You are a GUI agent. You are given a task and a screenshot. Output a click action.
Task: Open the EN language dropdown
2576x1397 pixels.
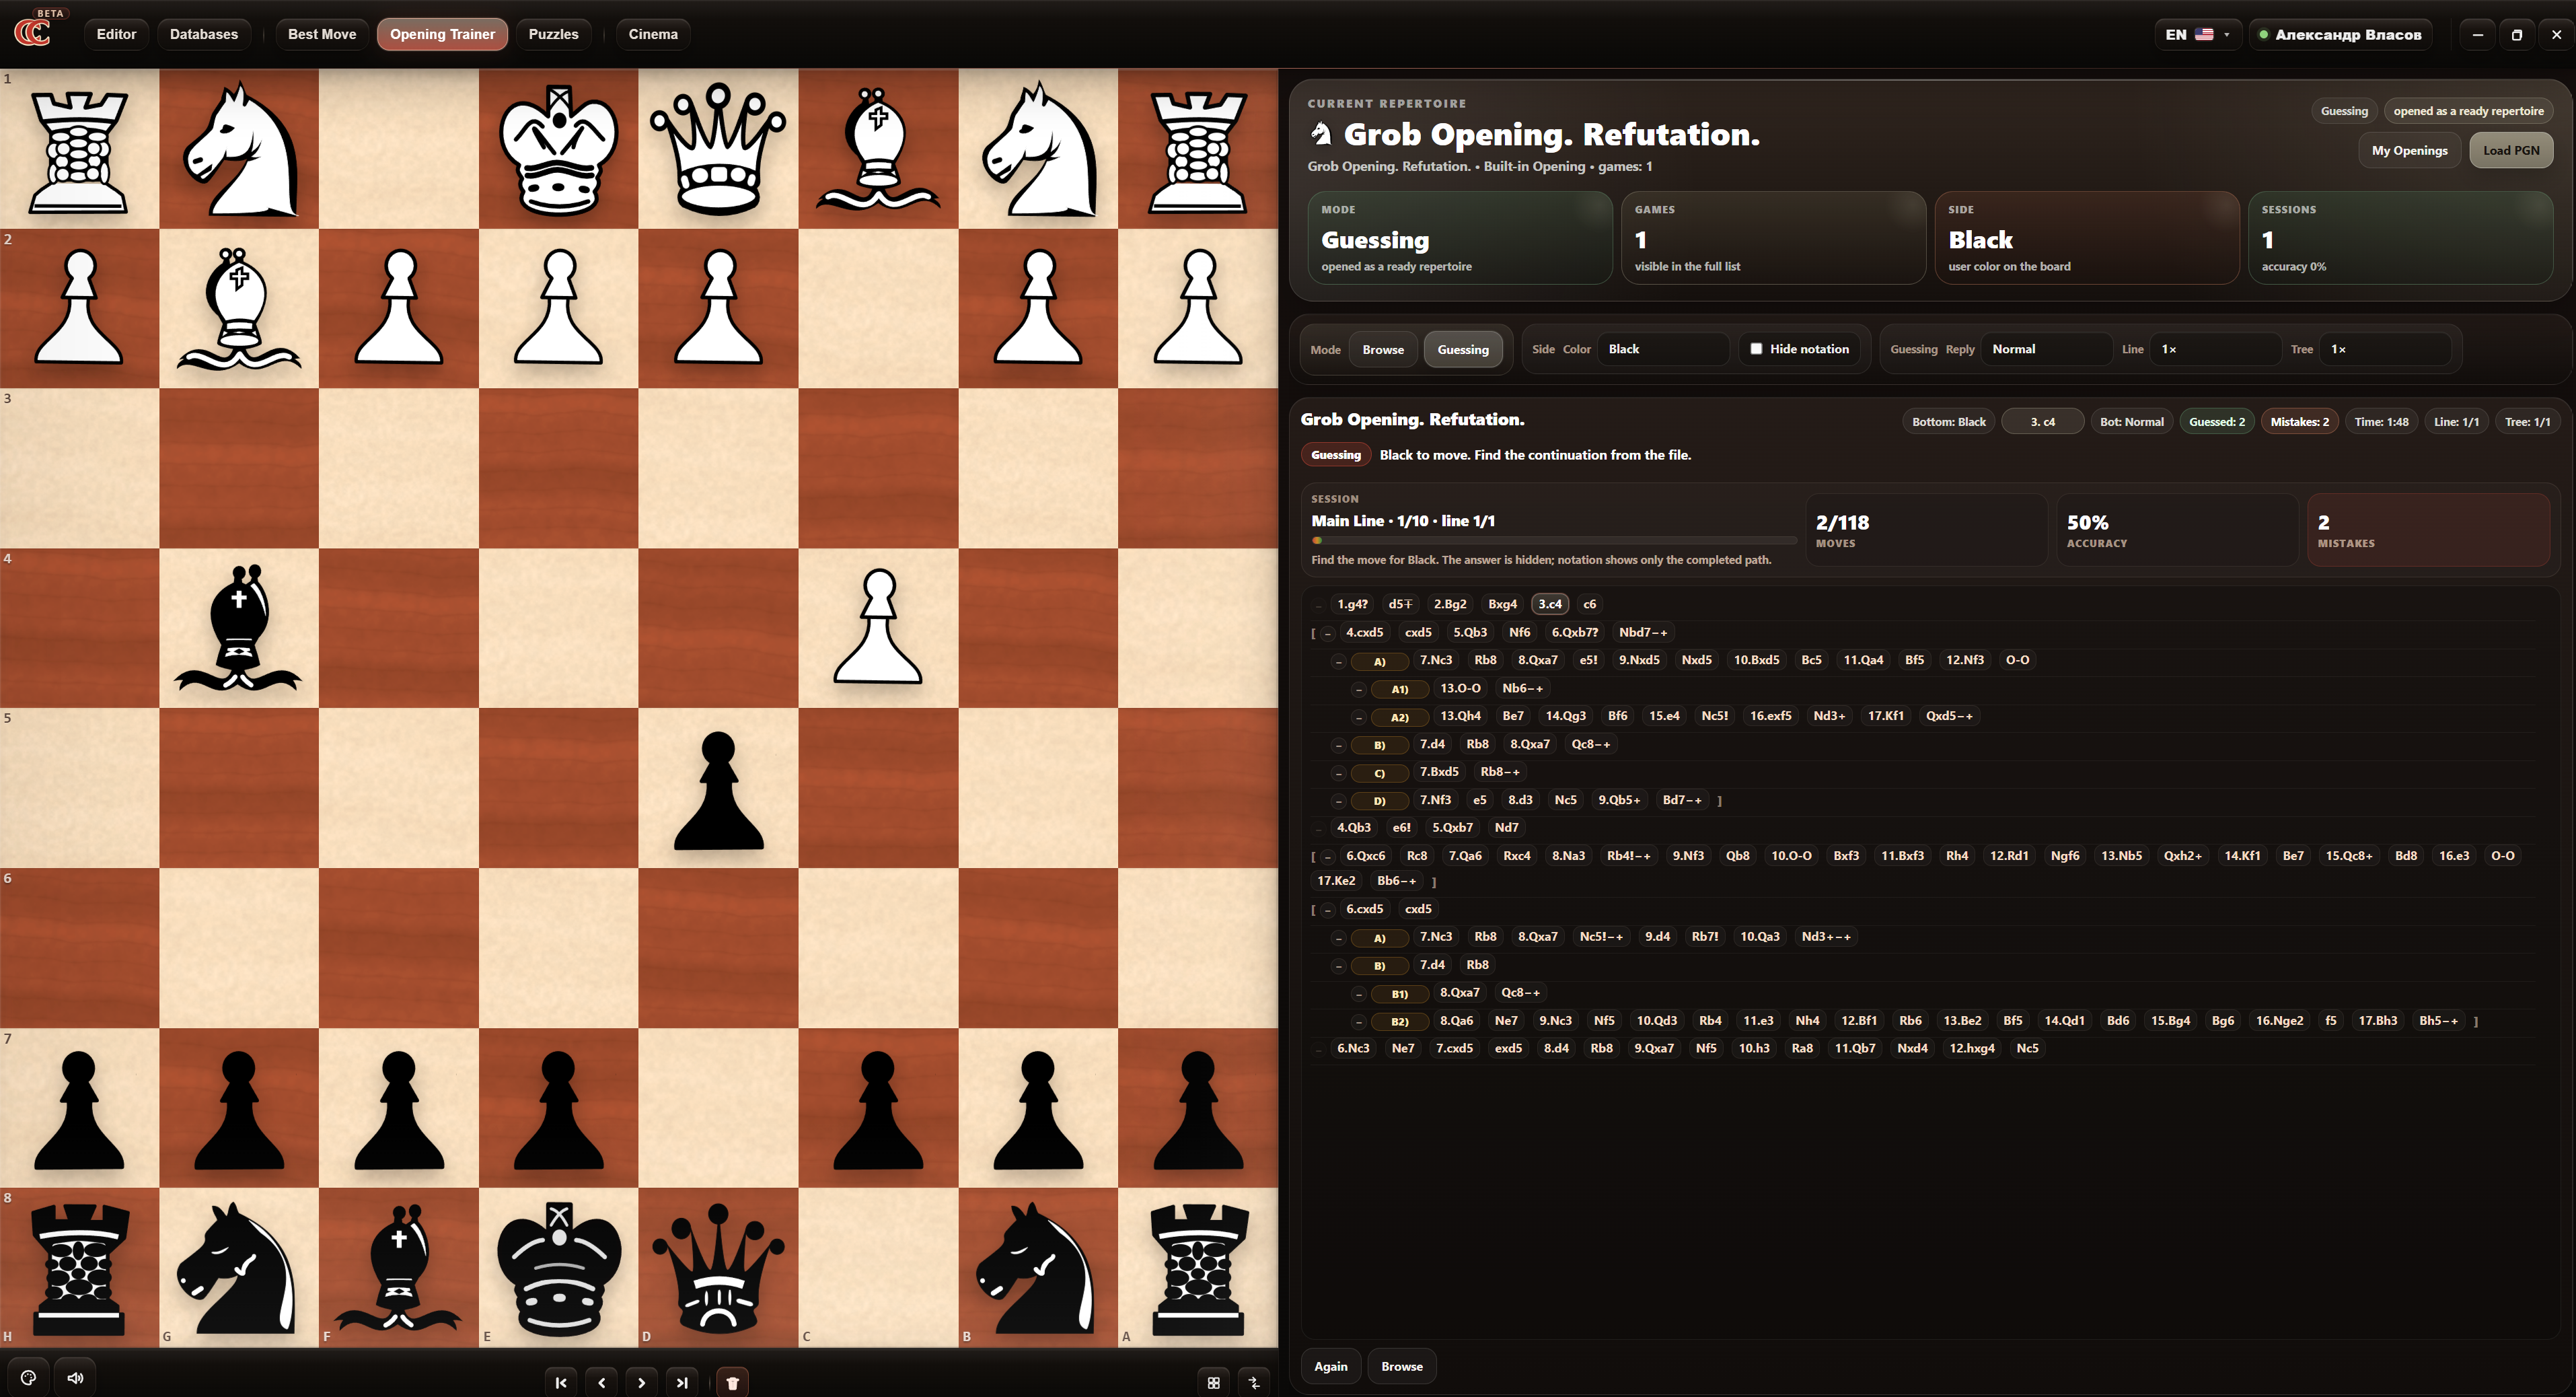pyautogui.click(x=2197, y=34)
